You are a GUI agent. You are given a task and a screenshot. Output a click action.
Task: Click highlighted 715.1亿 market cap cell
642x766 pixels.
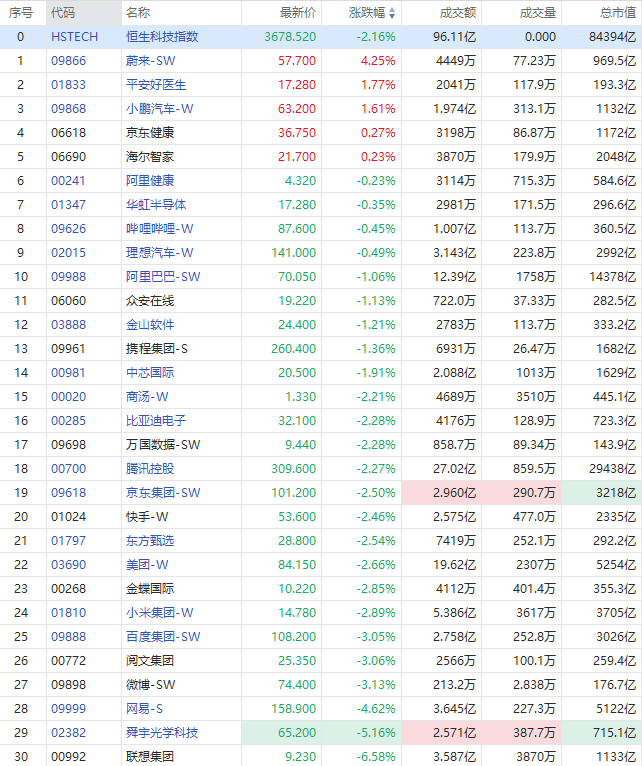pyautogui.click(x=601, y=732)
